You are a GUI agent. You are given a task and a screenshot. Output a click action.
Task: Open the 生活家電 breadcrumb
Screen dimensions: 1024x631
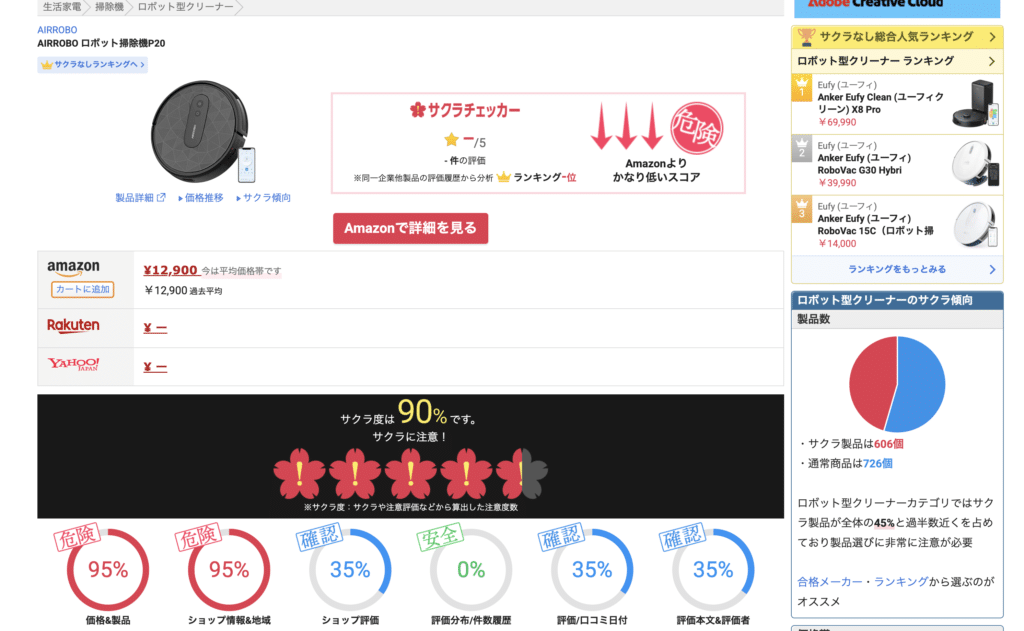[x=61, y=7]
